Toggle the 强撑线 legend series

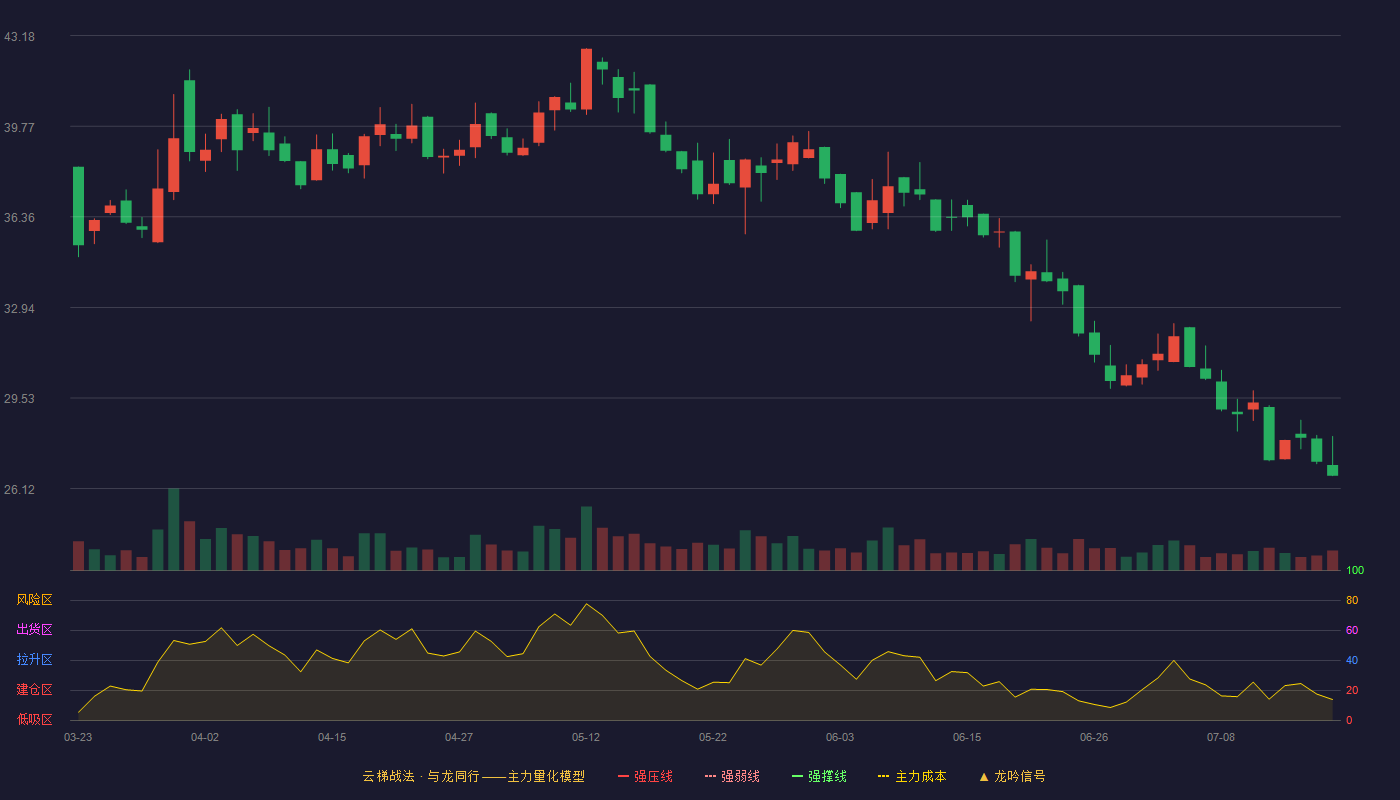[819, 776]
